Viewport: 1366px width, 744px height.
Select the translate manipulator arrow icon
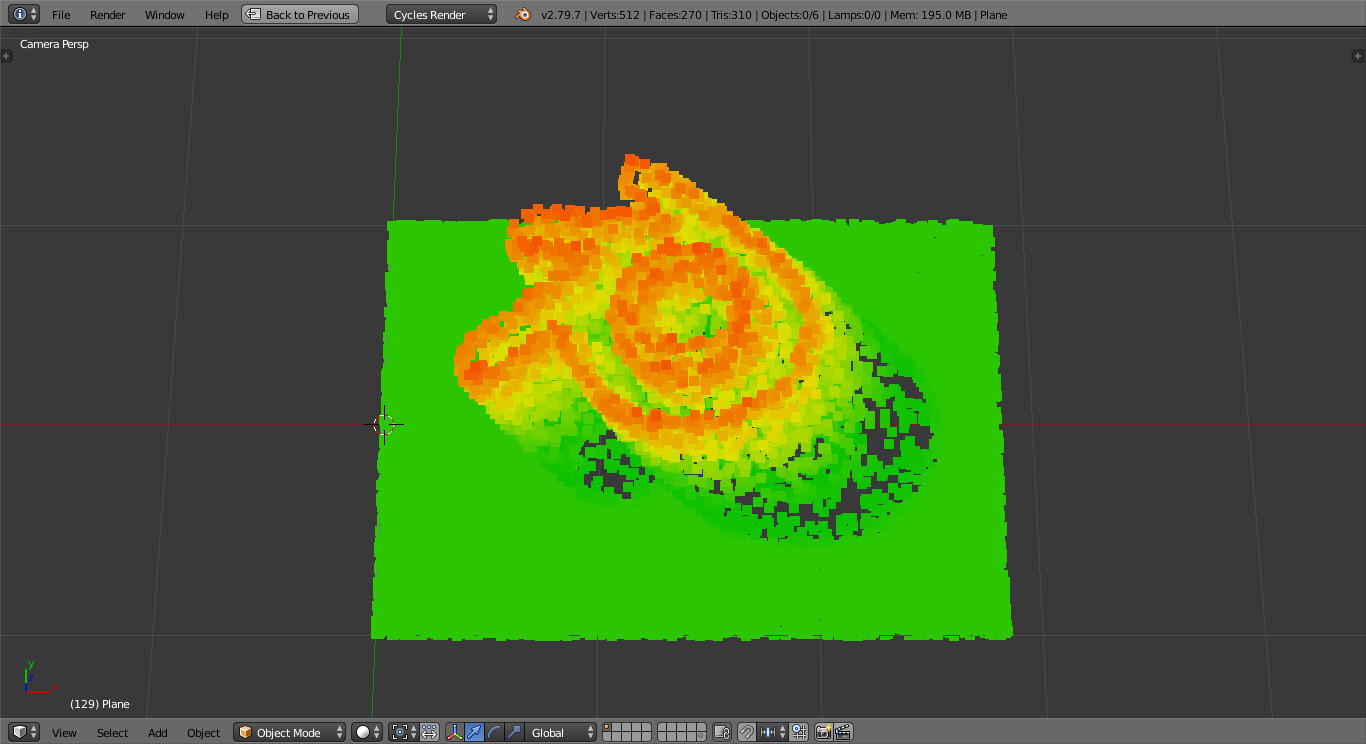pyautogui.click(x=474, y=732)
